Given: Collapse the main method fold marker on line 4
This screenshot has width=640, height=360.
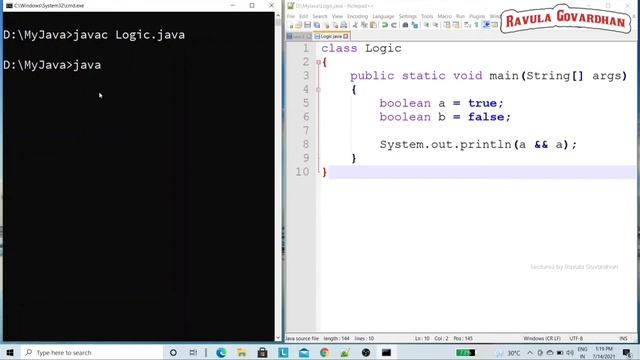Looking at the screenshot, I should click(318, 90).
